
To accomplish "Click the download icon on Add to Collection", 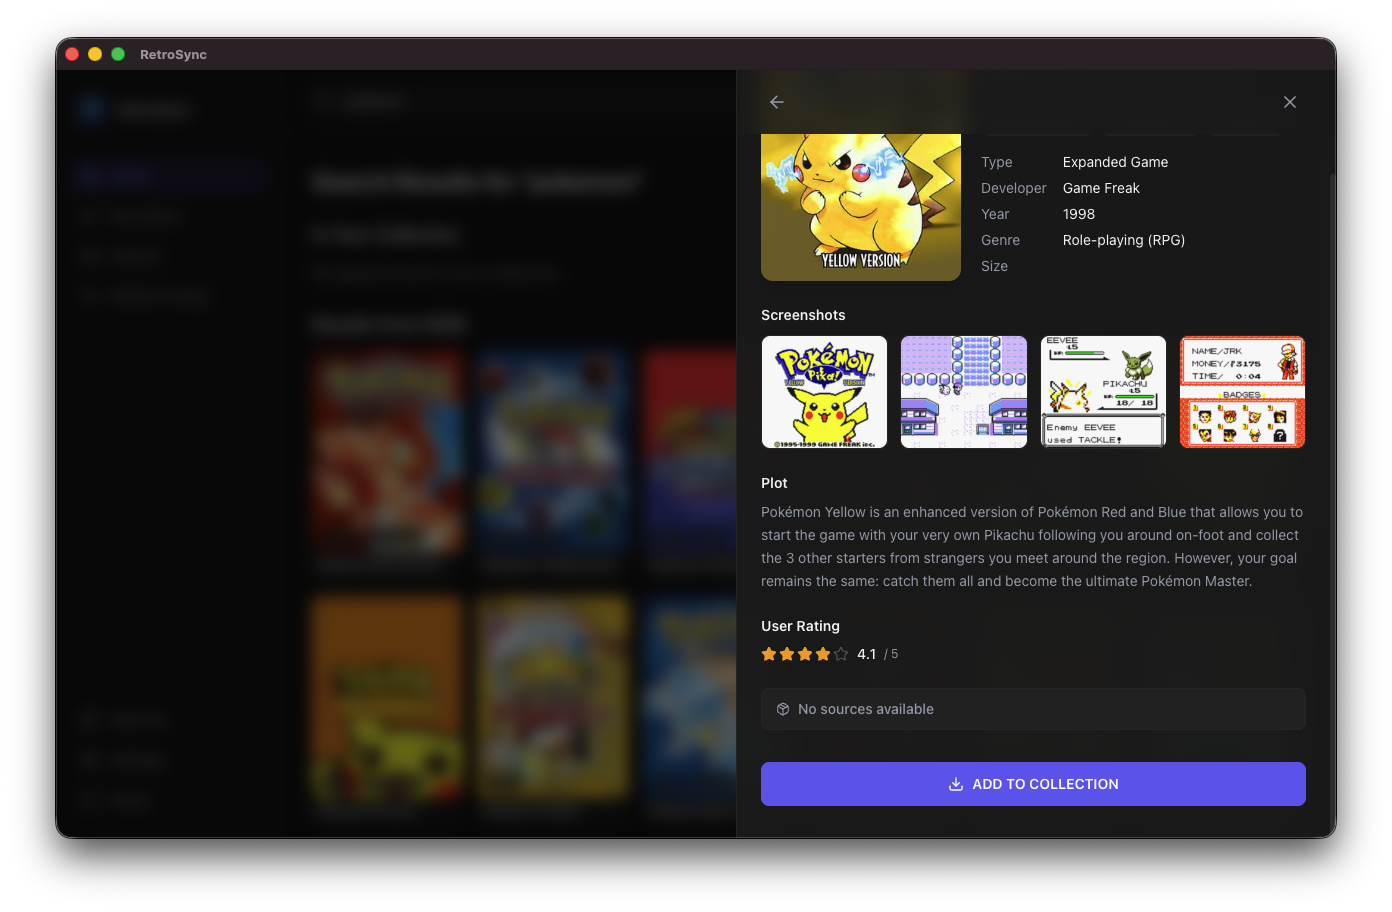I will click(956, 784).
